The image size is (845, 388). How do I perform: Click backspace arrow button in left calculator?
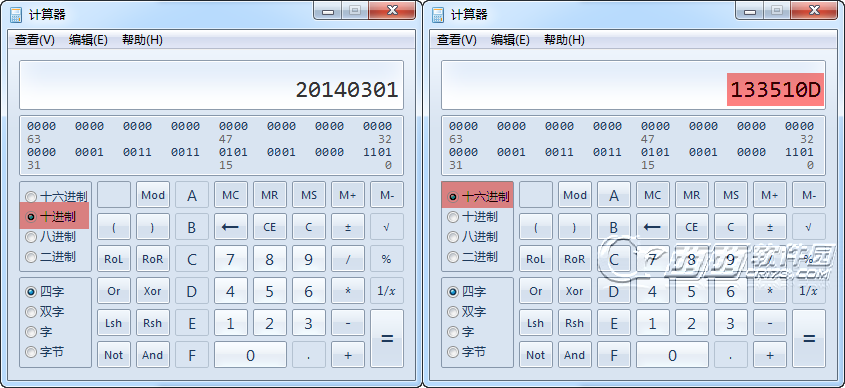(x=231, y=227)
